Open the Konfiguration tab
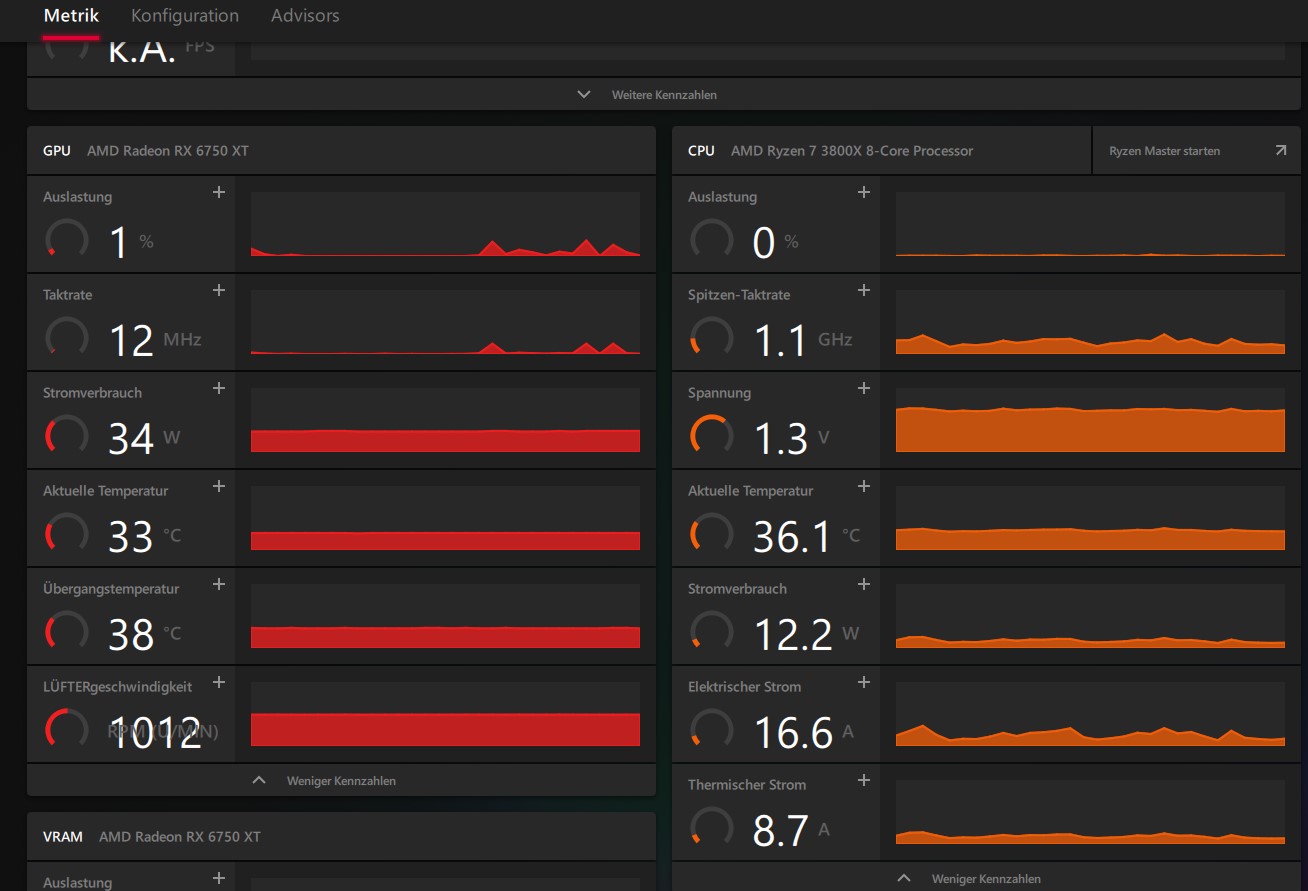This screenshot has height=891, width=1308. 185,16
